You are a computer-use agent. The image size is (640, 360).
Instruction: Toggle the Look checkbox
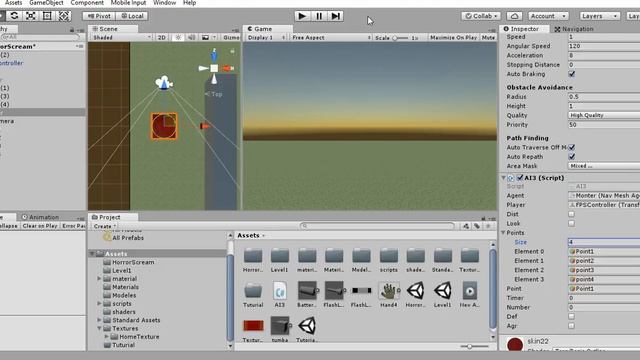[x=571, y=223]
